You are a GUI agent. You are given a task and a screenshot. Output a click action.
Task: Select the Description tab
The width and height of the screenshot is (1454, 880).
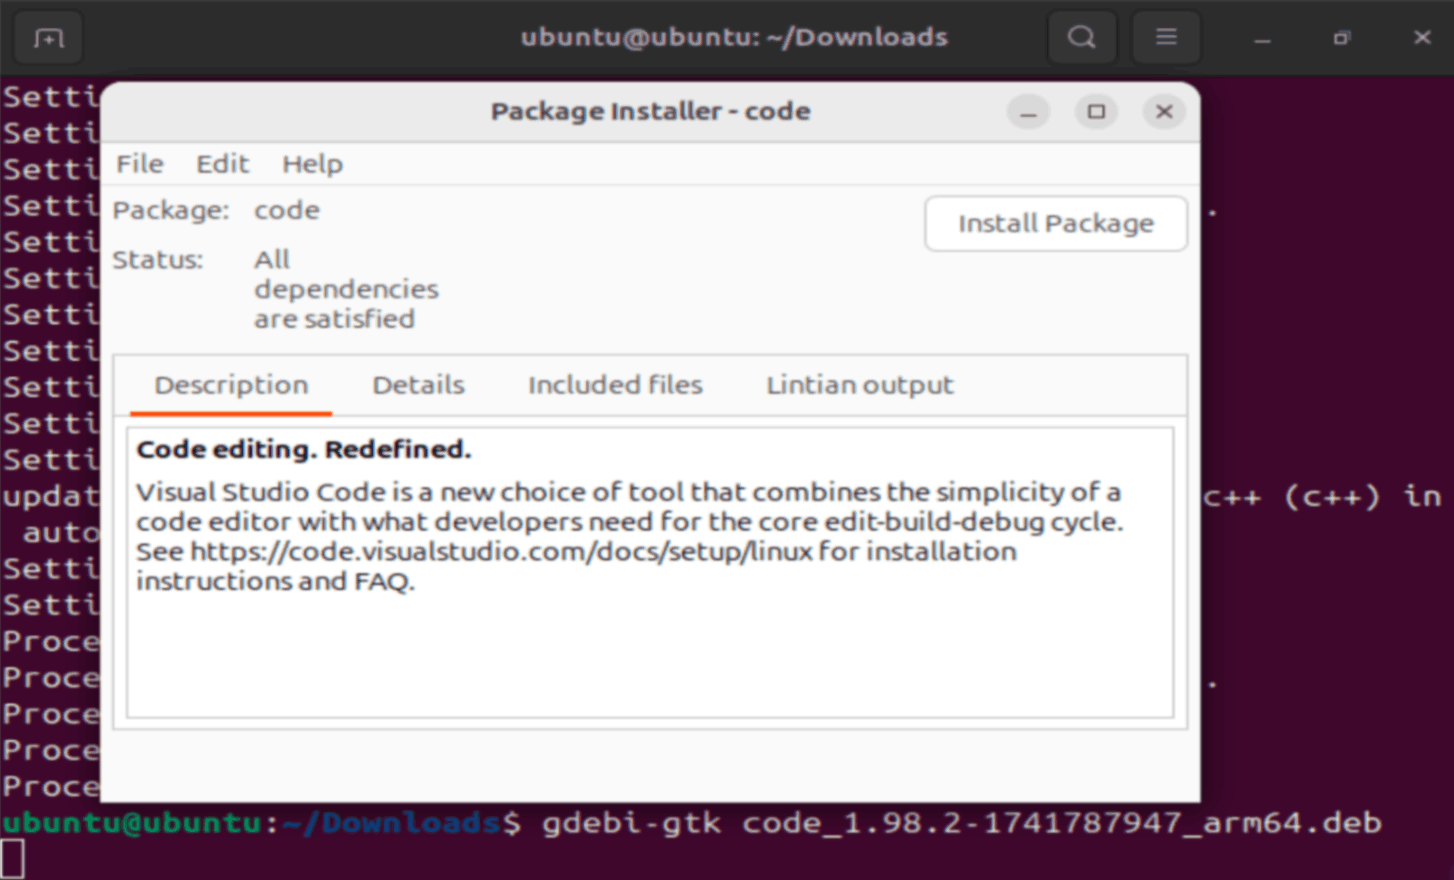pos(231,385)
